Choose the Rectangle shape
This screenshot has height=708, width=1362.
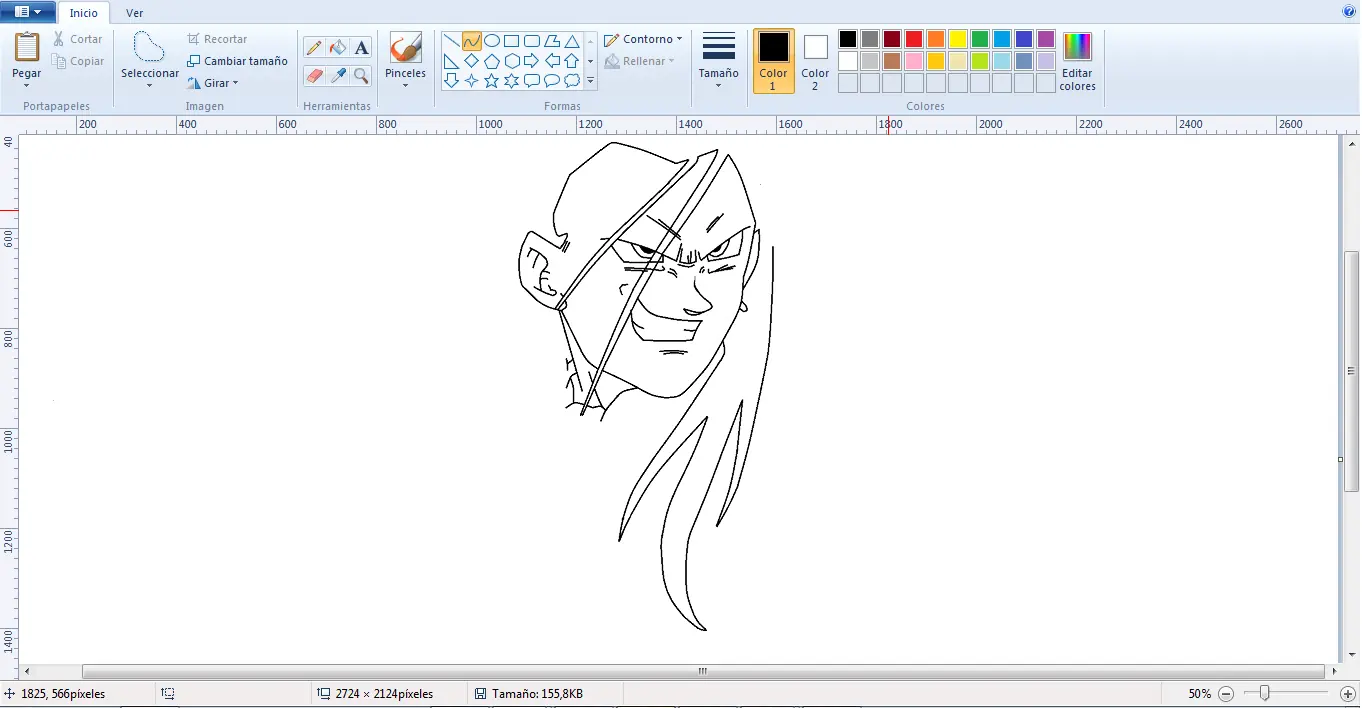coord(512,41)
